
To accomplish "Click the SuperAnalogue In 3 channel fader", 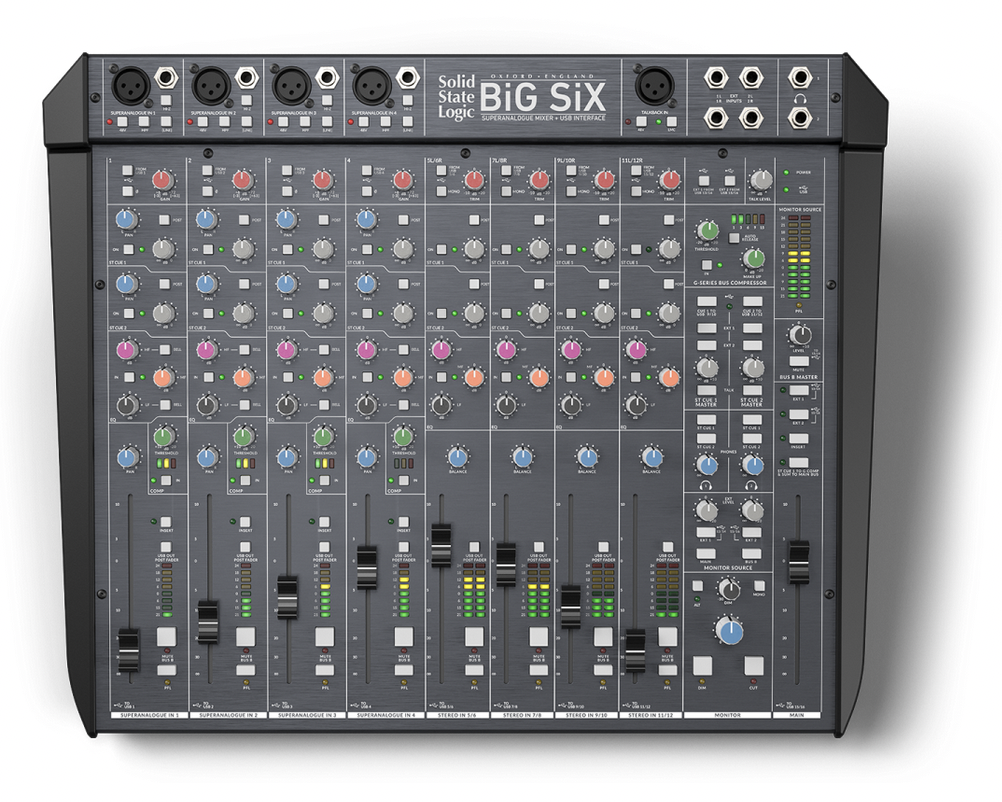I will click(x=287, y=598).
